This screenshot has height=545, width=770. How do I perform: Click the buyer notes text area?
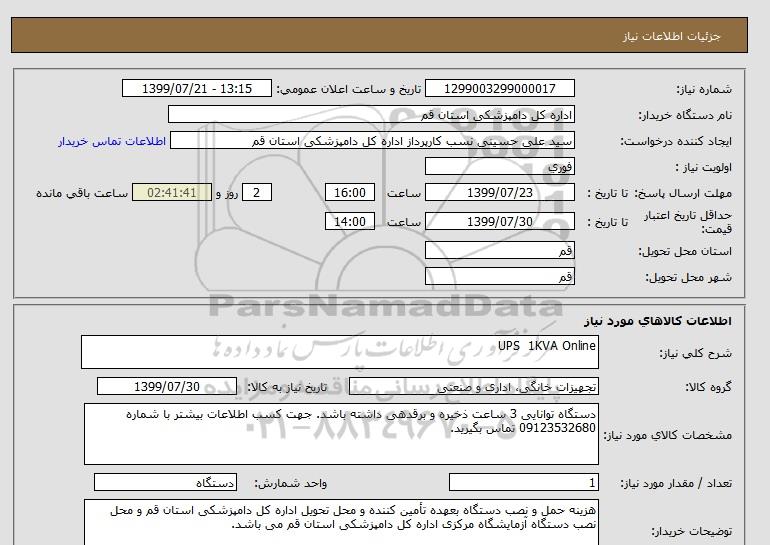(x=341, y=522)
